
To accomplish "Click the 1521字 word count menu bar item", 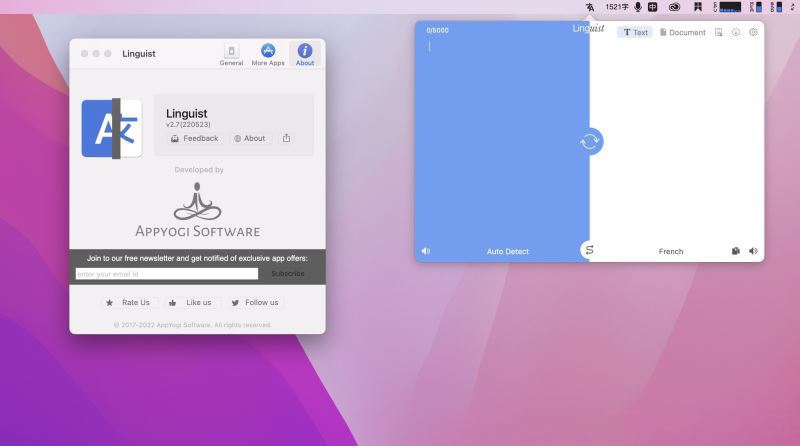I will tap(616, 7).
